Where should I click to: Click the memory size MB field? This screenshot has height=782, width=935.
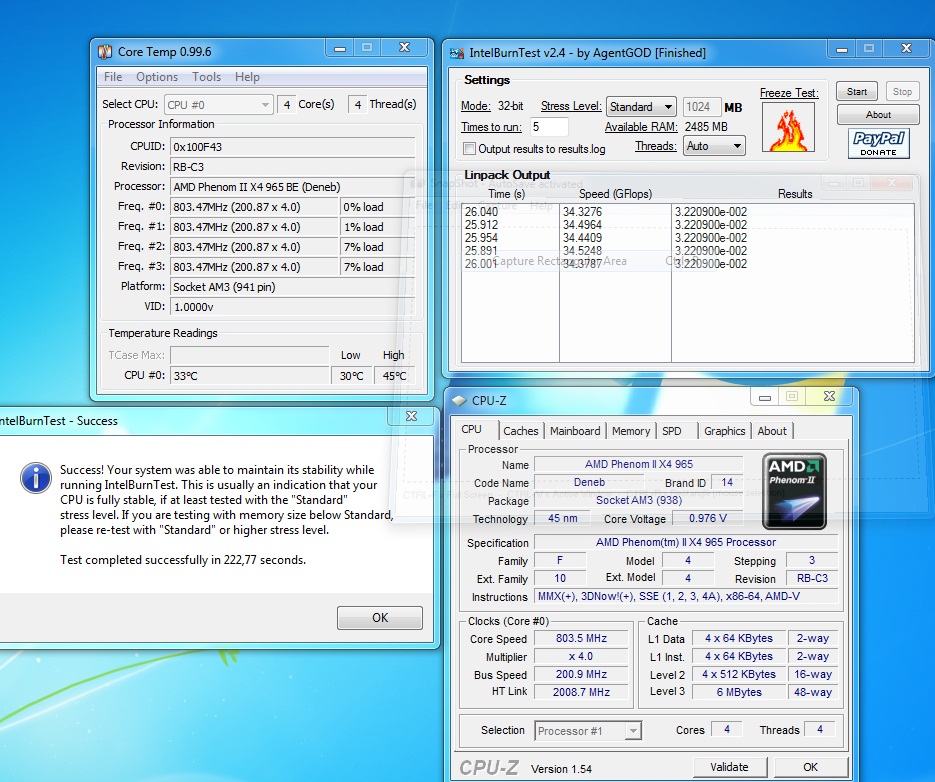coord(701,107)
